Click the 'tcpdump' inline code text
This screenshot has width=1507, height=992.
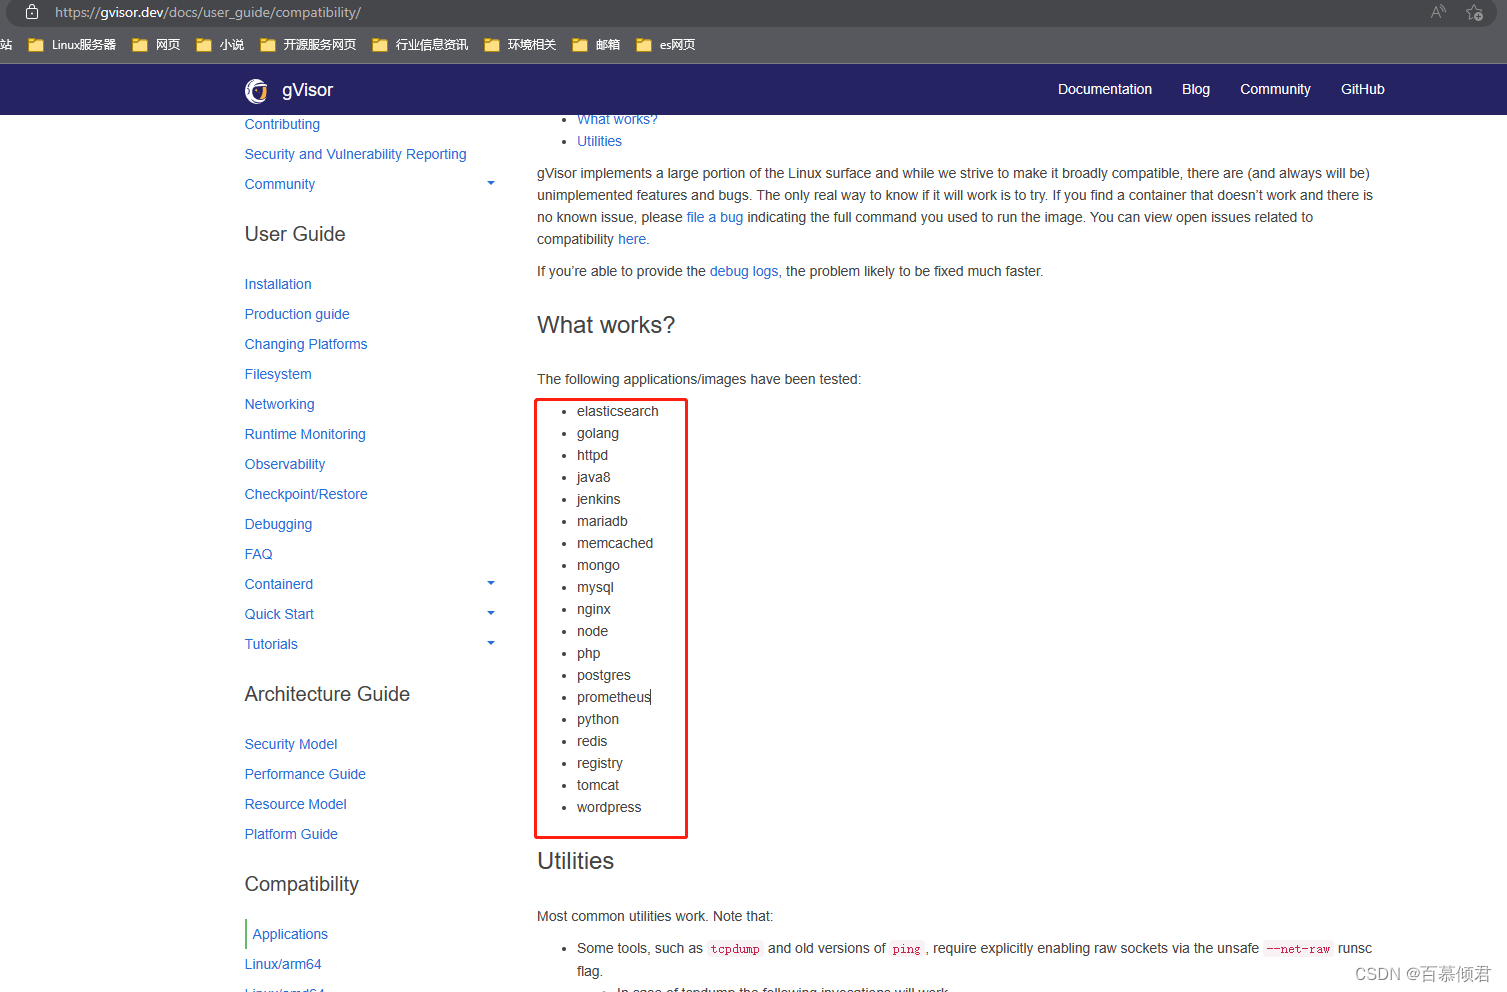[x=735, y=949]
